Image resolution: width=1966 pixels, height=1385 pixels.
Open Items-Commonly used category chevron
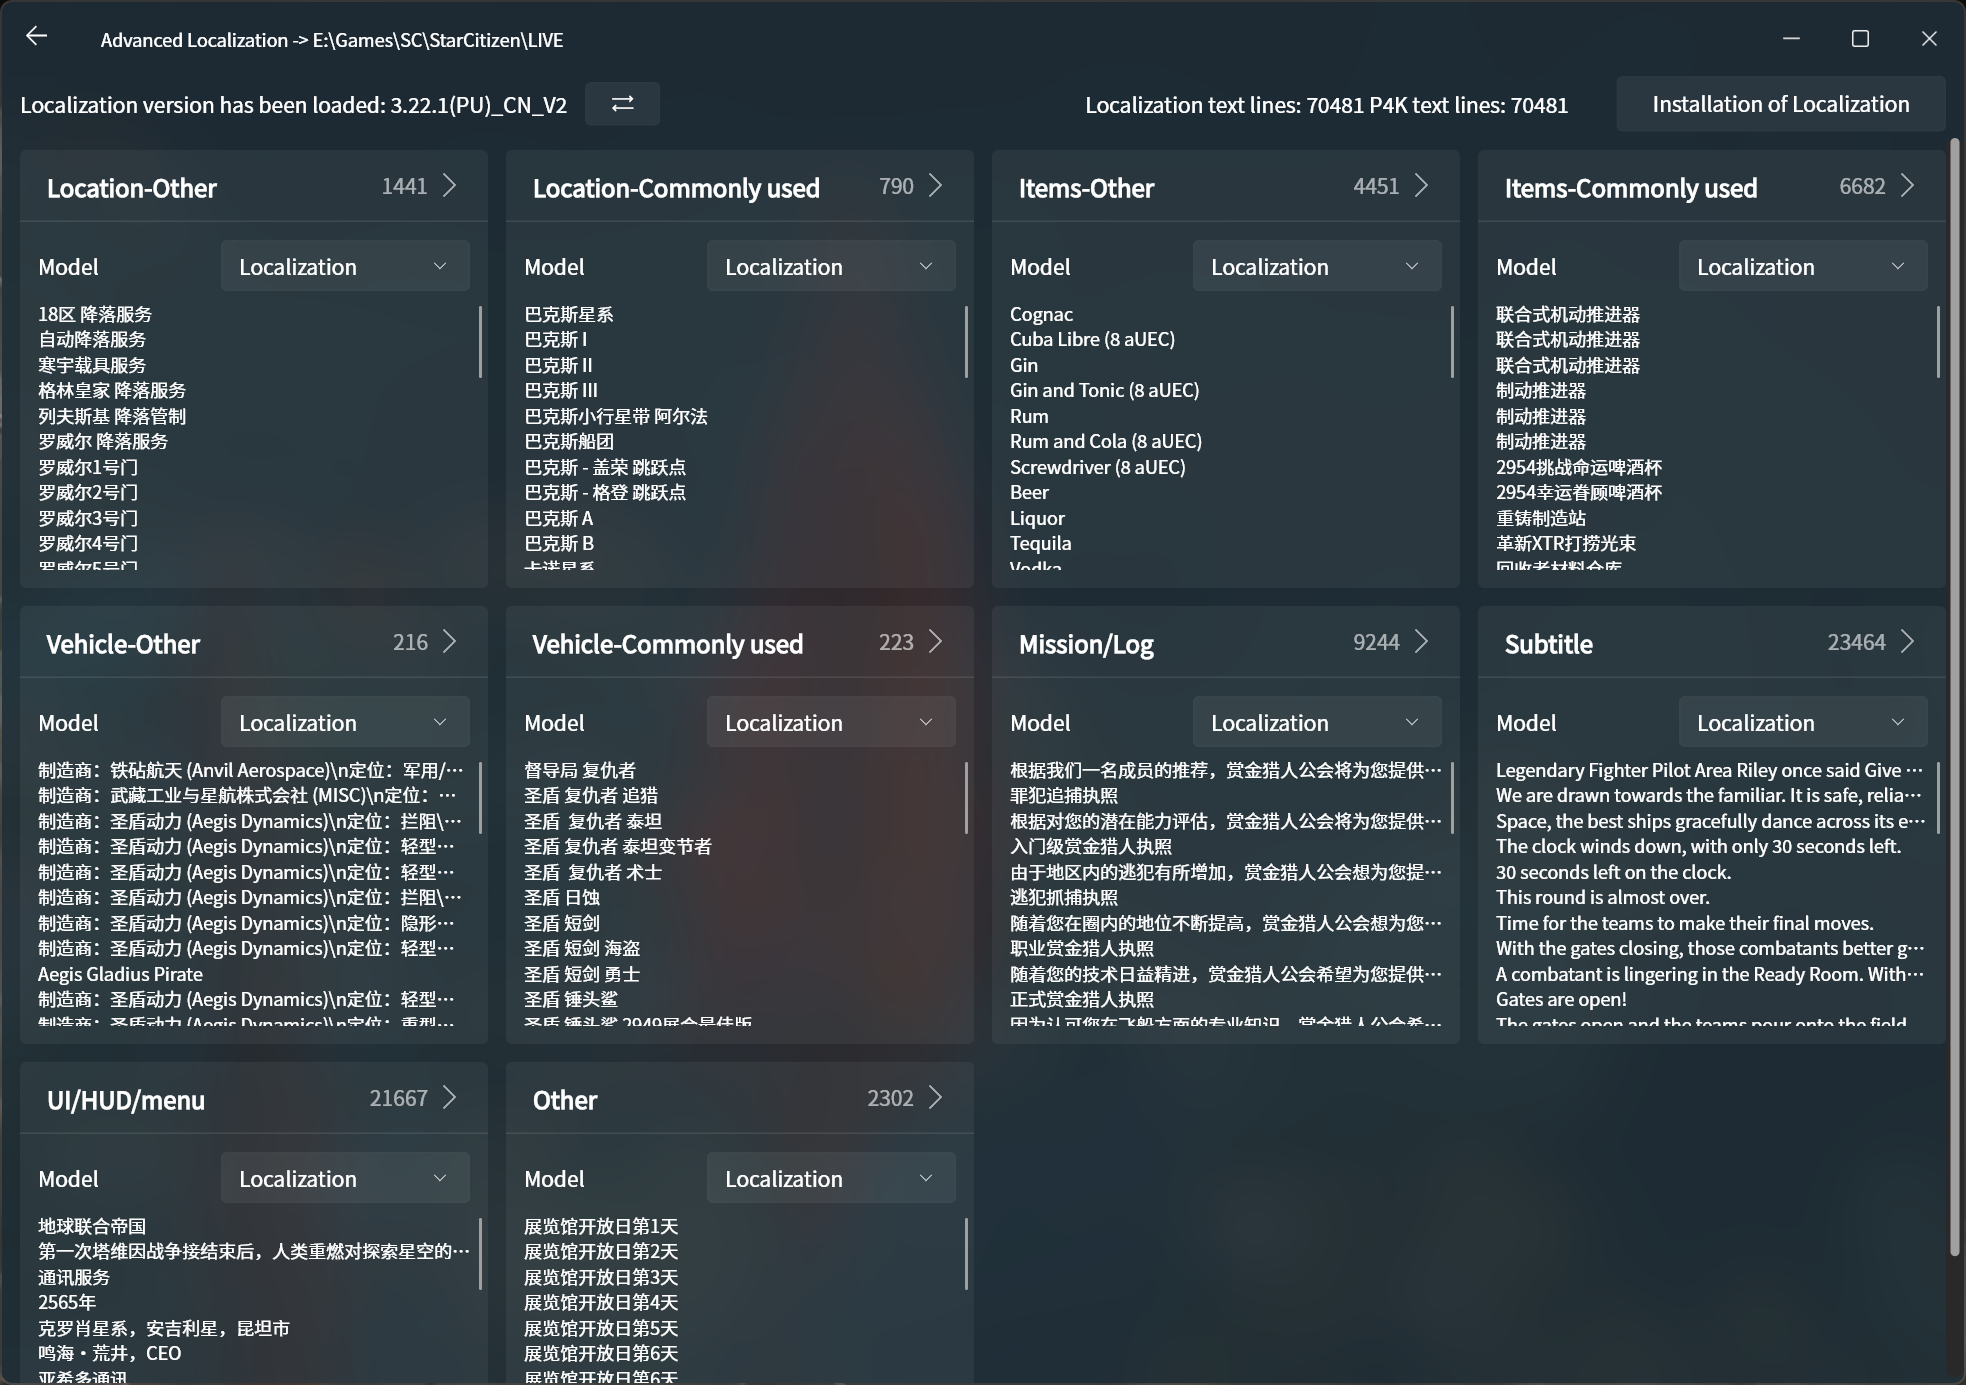point(1908,186)
